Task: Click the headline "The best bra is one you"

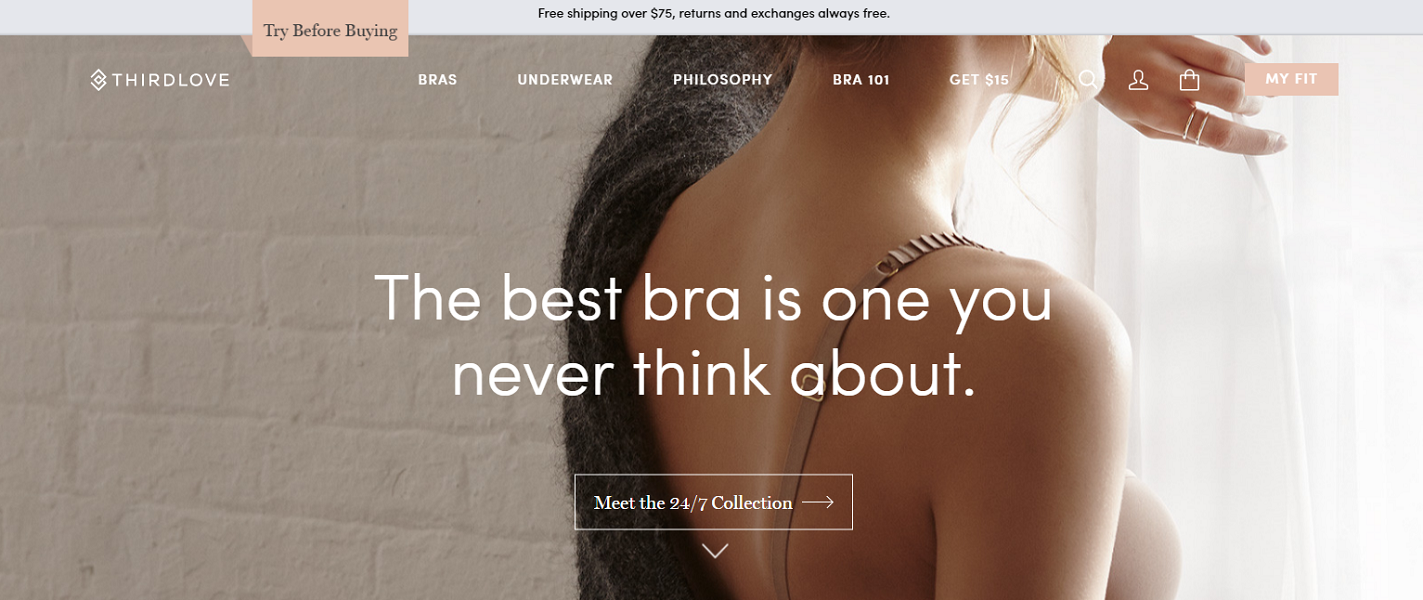Action: coord(713,297)
